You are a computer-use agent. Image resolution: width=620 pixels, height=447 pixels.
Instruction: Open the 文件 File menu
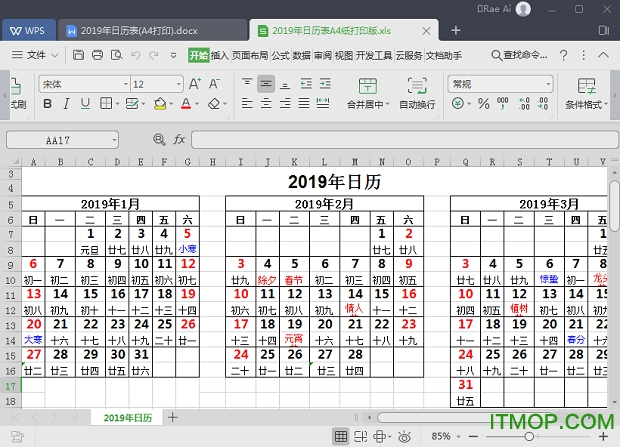[x=35, y=55]
